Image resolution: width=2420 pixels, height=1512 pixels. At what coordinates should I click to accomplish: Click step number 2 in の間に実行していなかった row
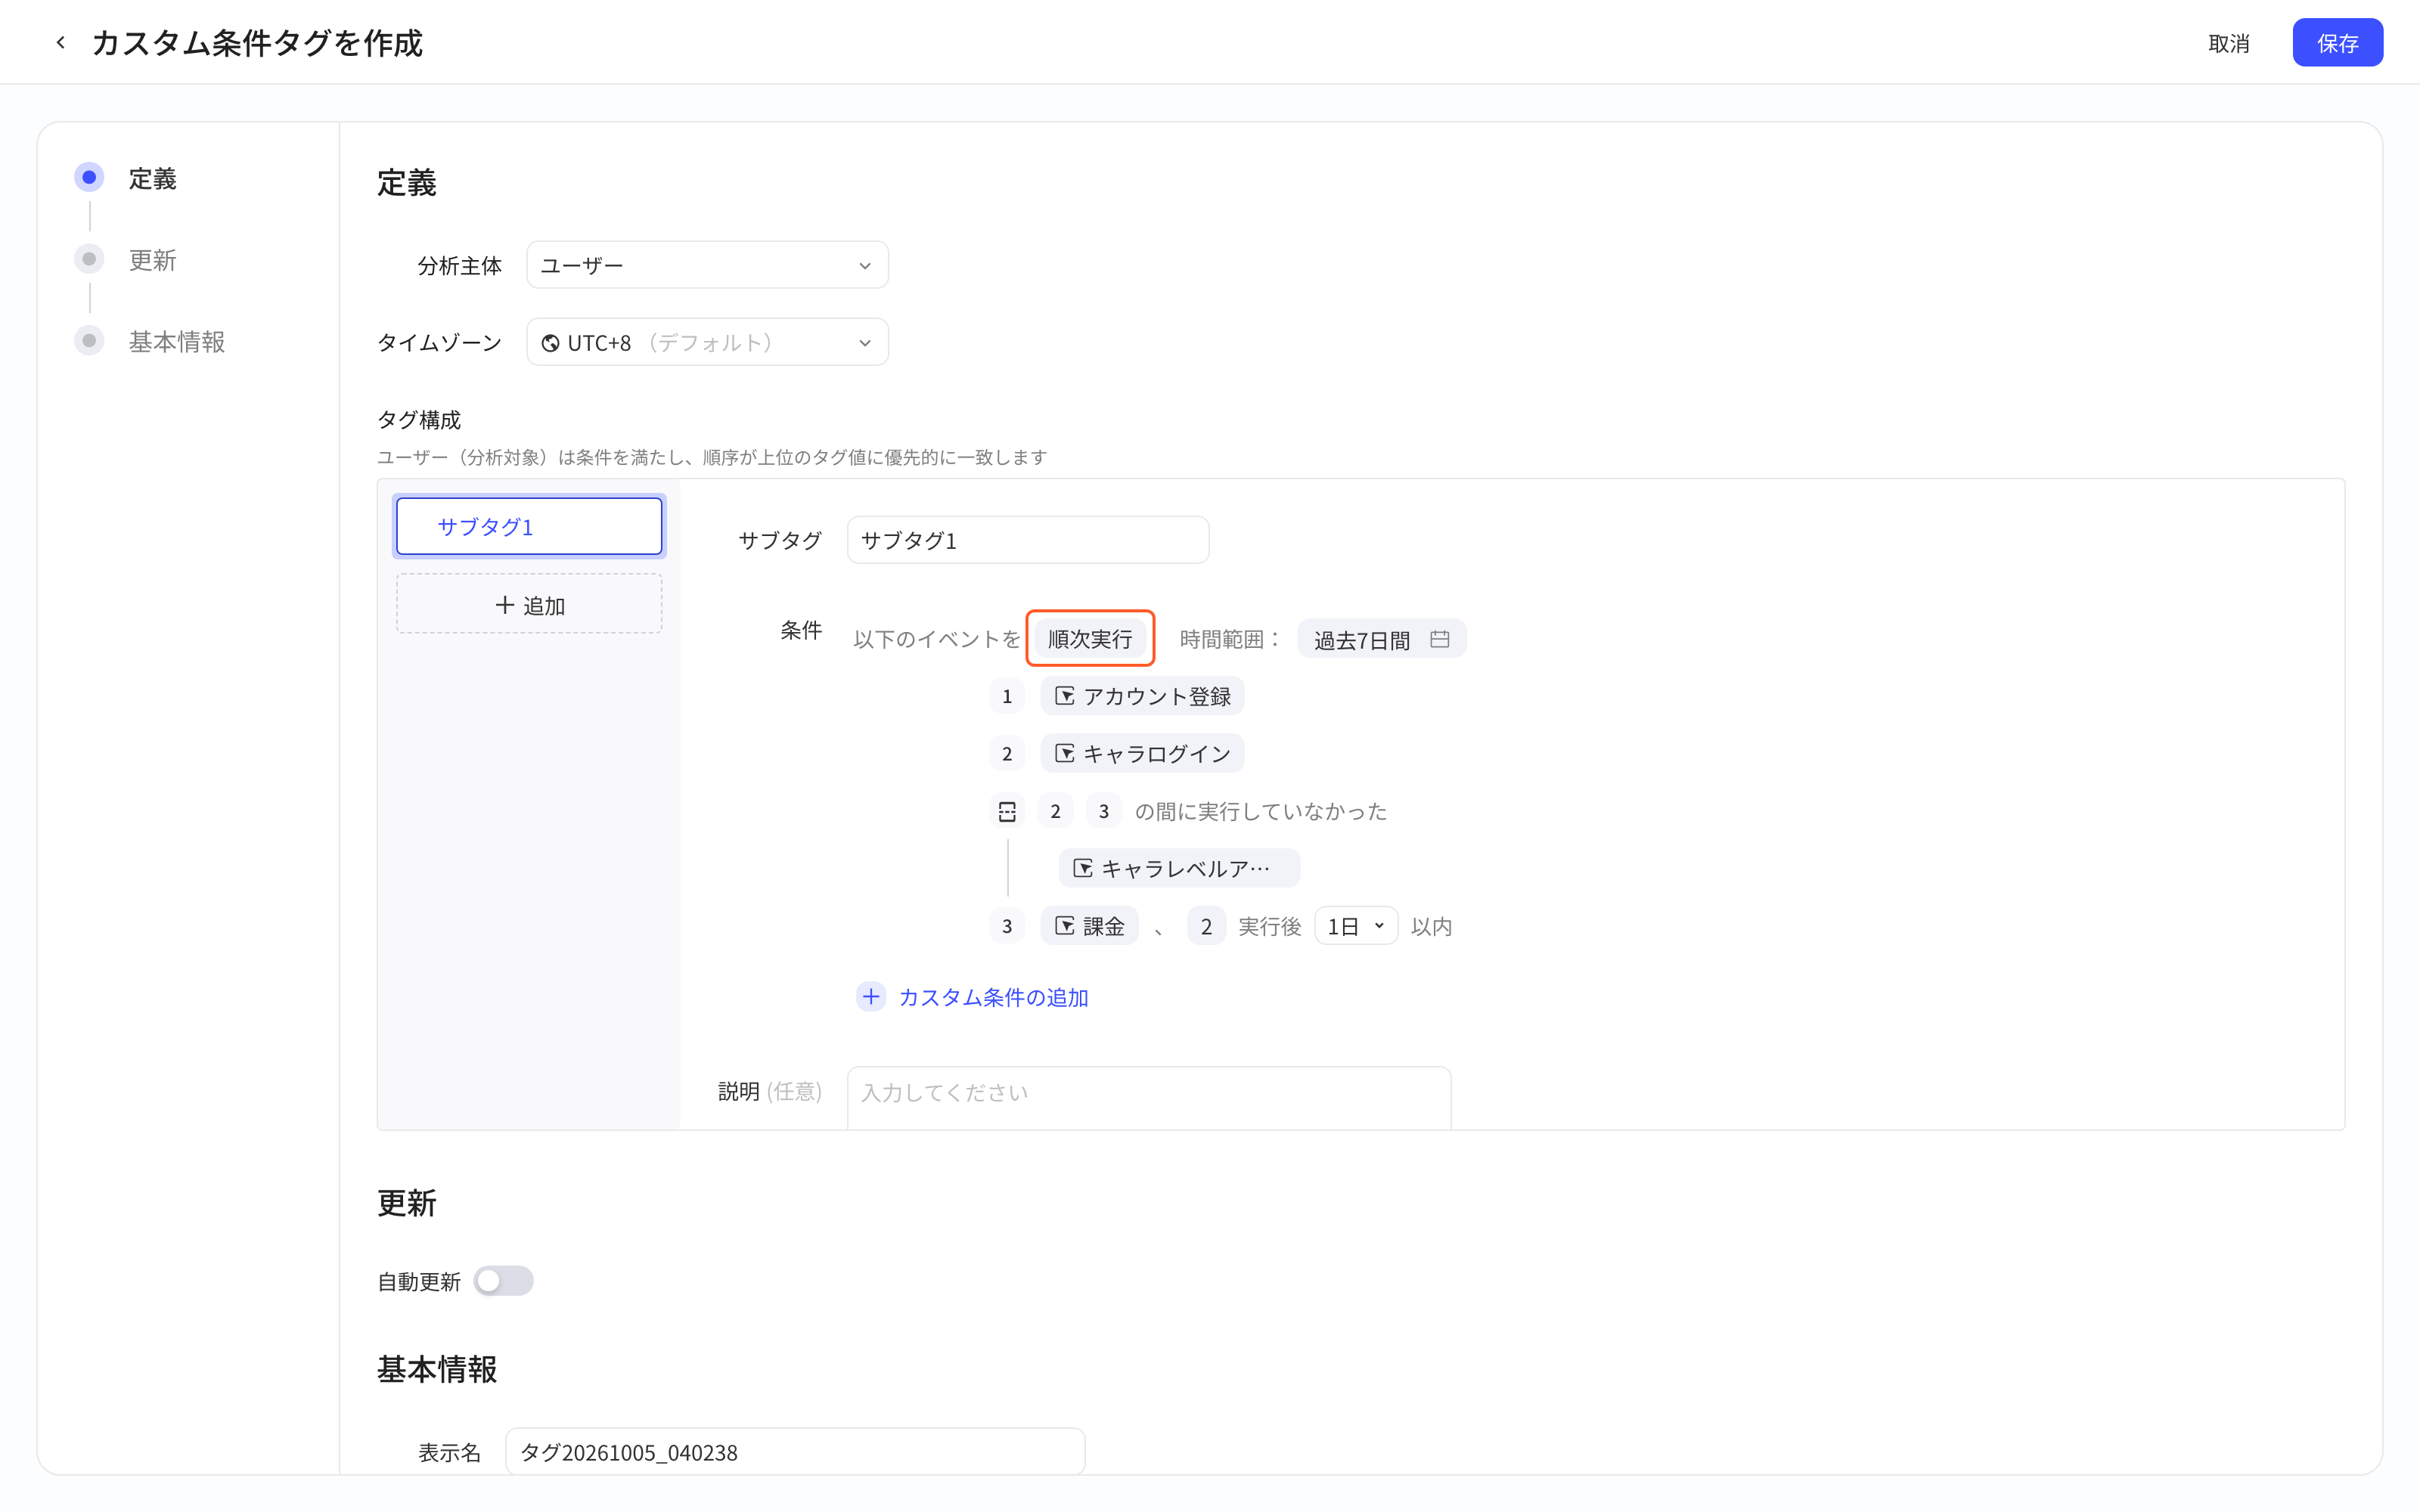1055,811
